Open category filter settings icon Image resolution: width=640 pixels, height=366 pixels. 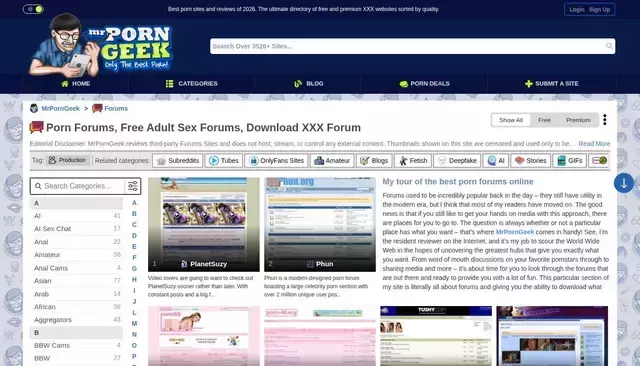point(133,186)
